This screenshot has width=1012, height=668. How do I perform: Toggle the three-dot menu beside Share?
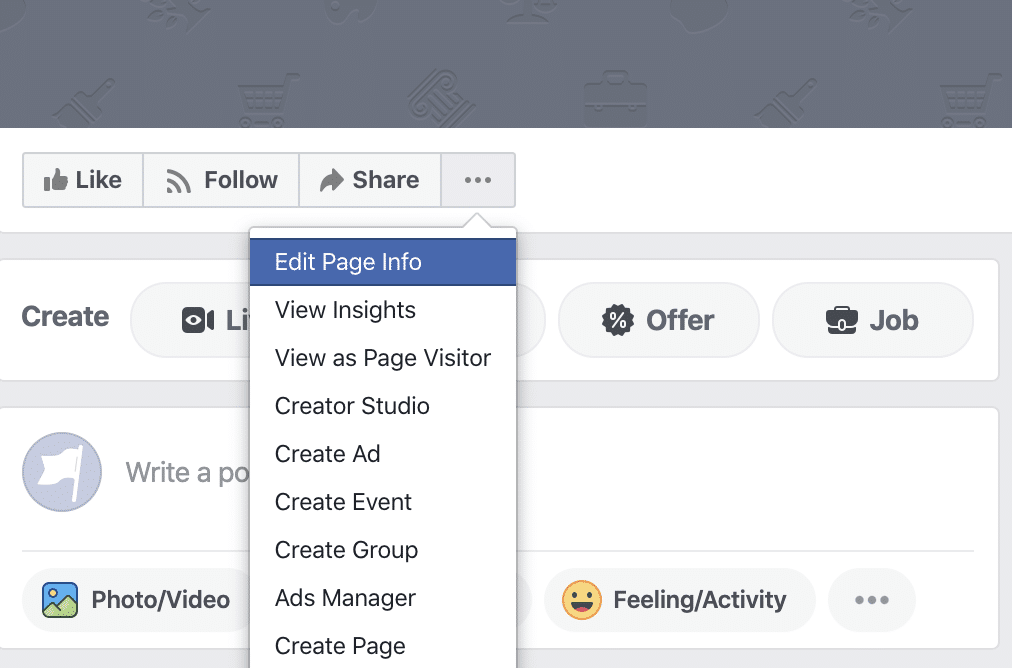pyautogui.click(x=478, y=180)
